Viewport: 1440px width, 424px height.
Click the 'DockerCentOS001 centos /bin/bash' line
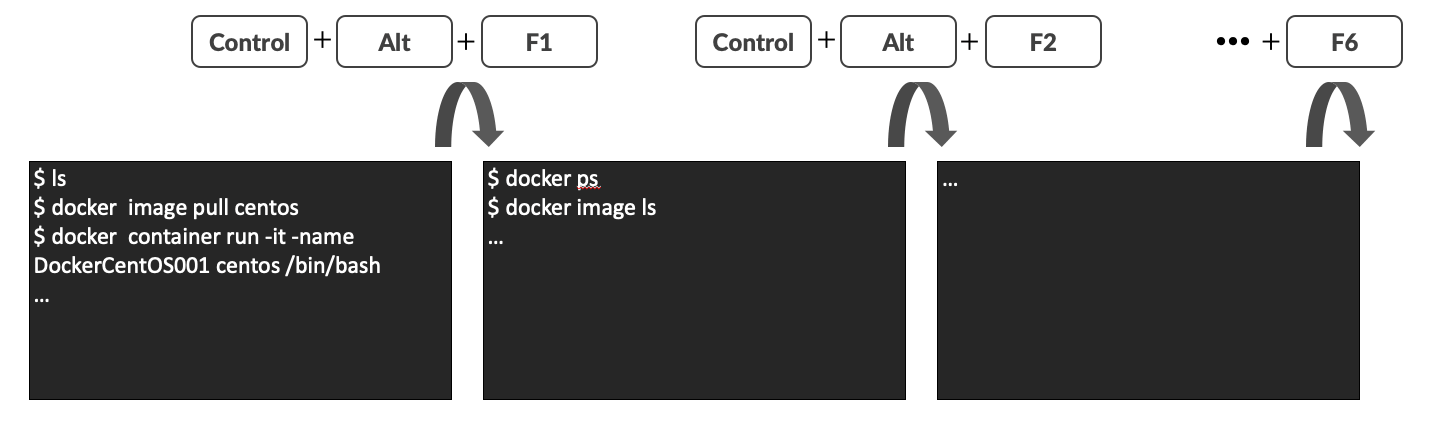pyautogui.click(x=207, y=267)
